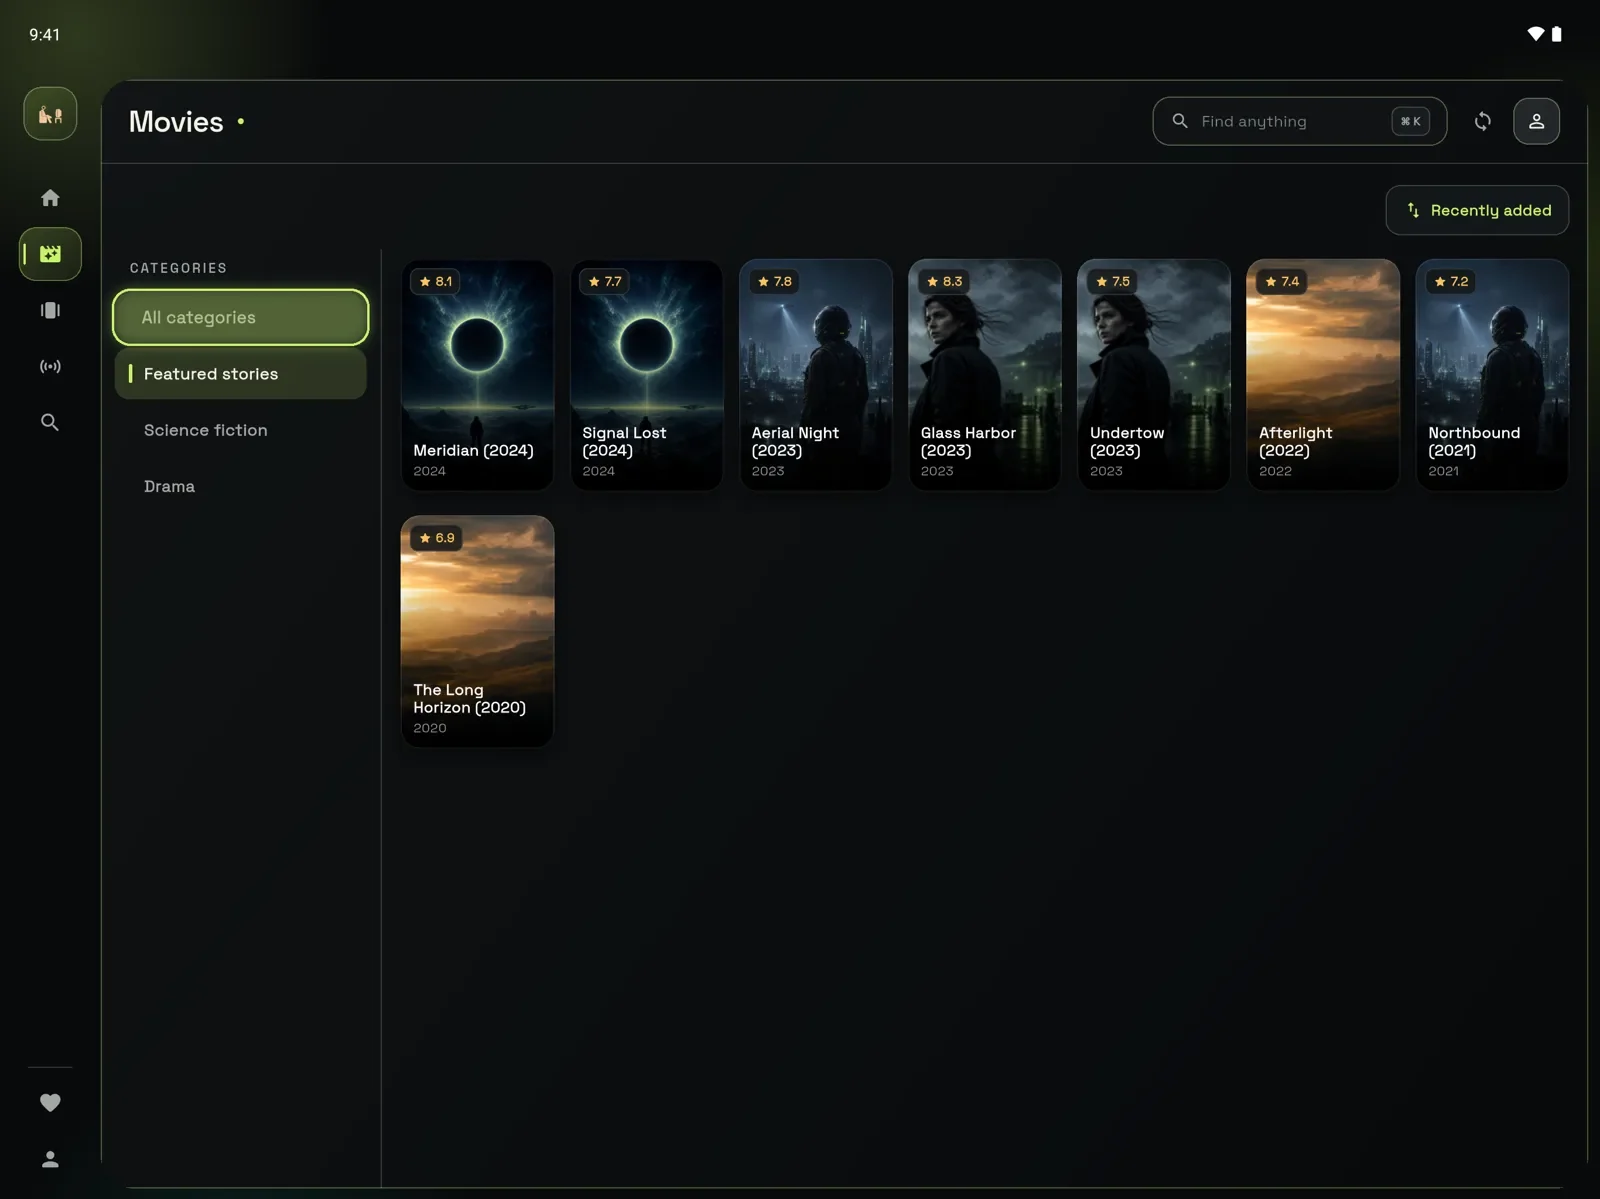
Task: Open Meridian (2024) movie card
Action: click(477, 375)
